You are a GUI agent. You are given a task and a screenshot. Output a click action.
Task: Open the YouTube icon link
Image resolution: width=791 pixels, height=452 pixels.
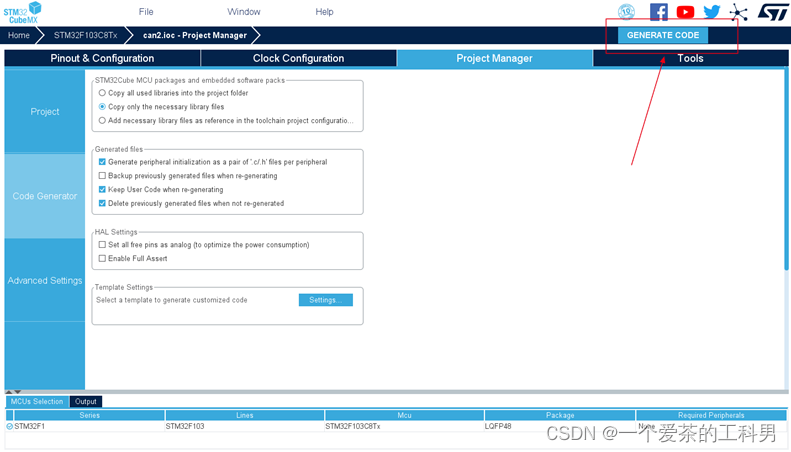click(x=685, y=12)
